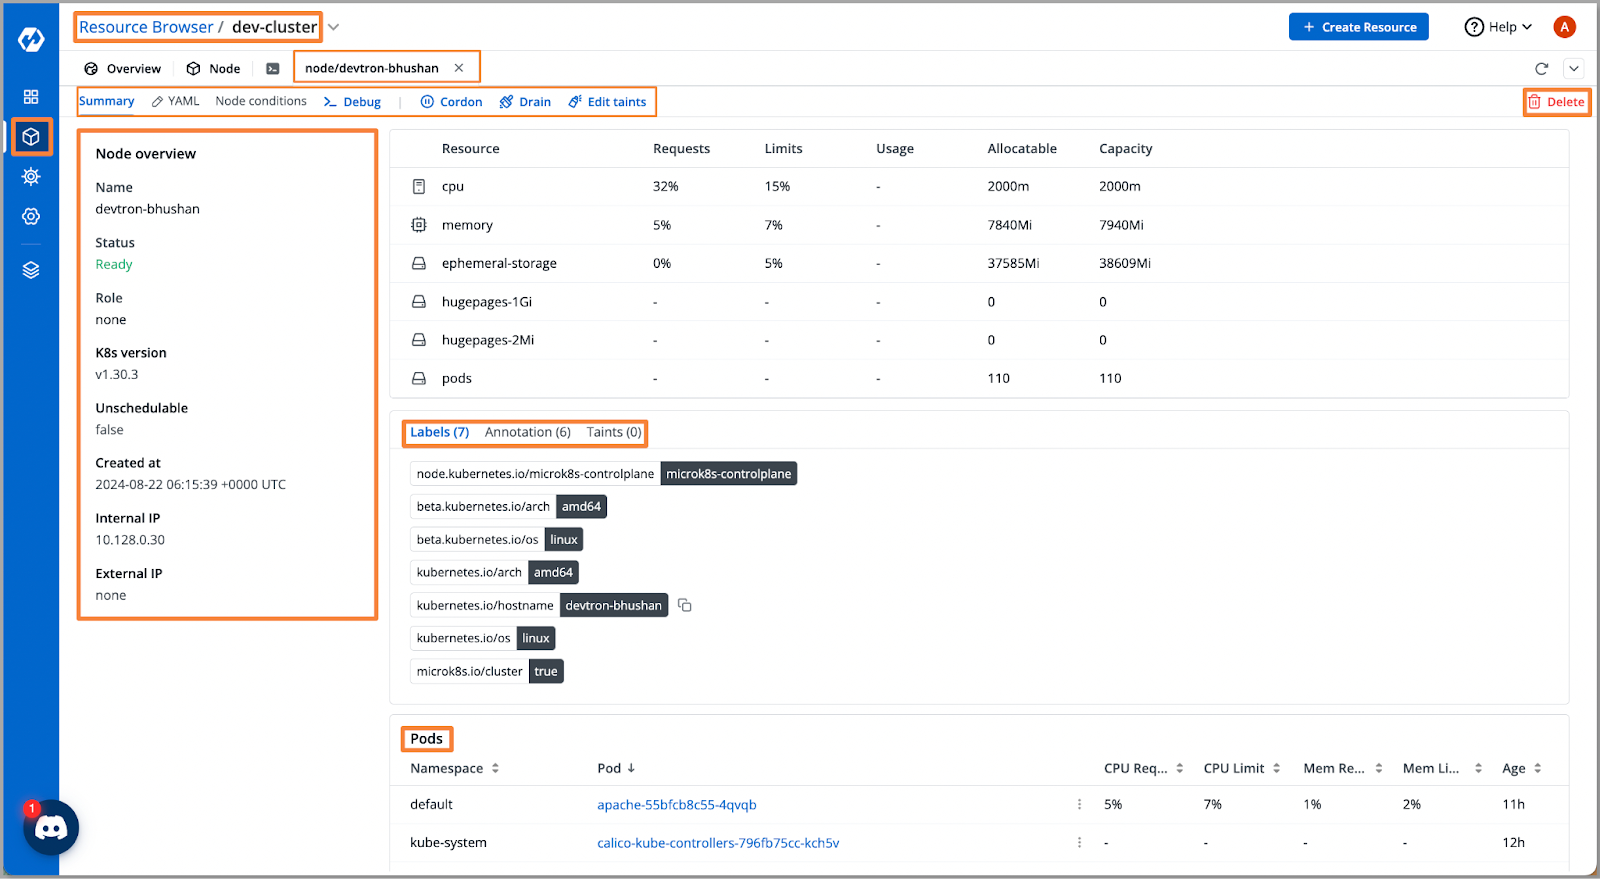Click the cpu Requests 32% value
The height and width of the screenshot is (879, 1600).
click(666, 187)
